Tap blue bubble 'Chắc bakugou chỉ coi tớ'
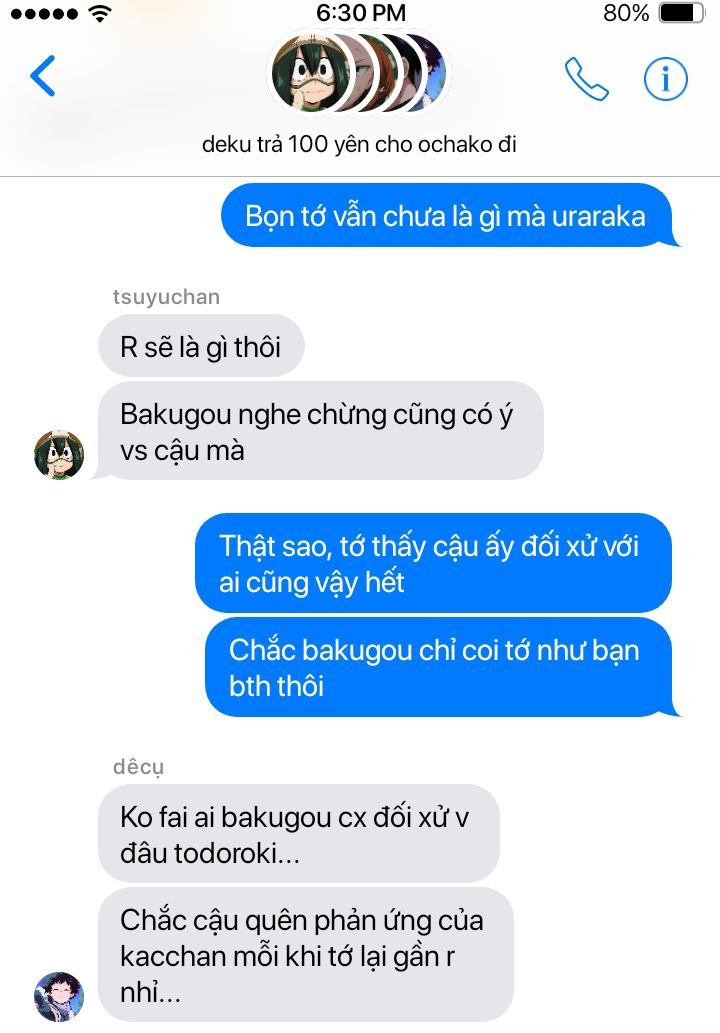 (440, 667)
